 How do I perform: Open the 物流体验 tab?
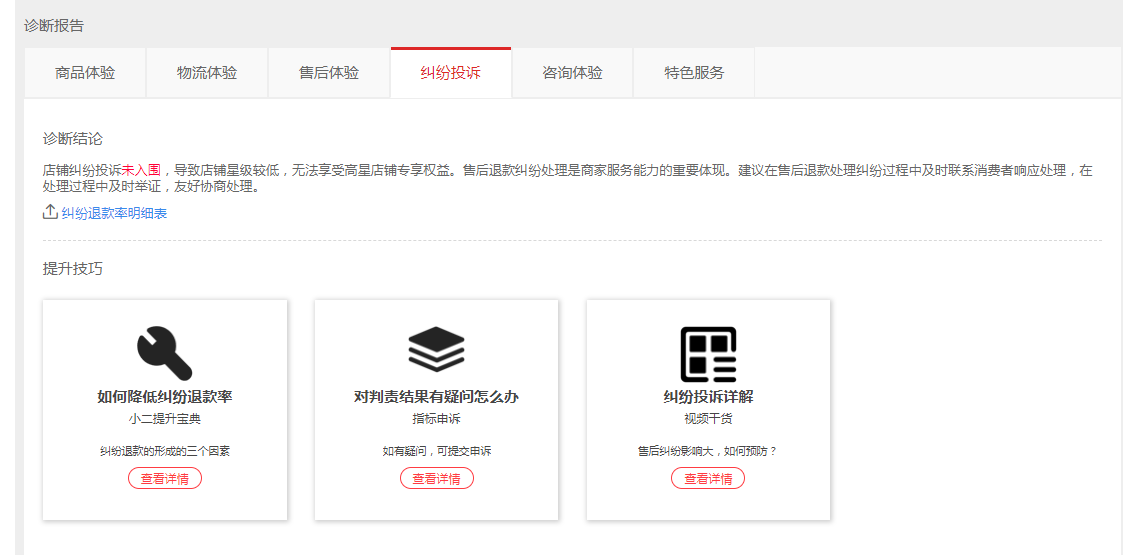[207, 73]
